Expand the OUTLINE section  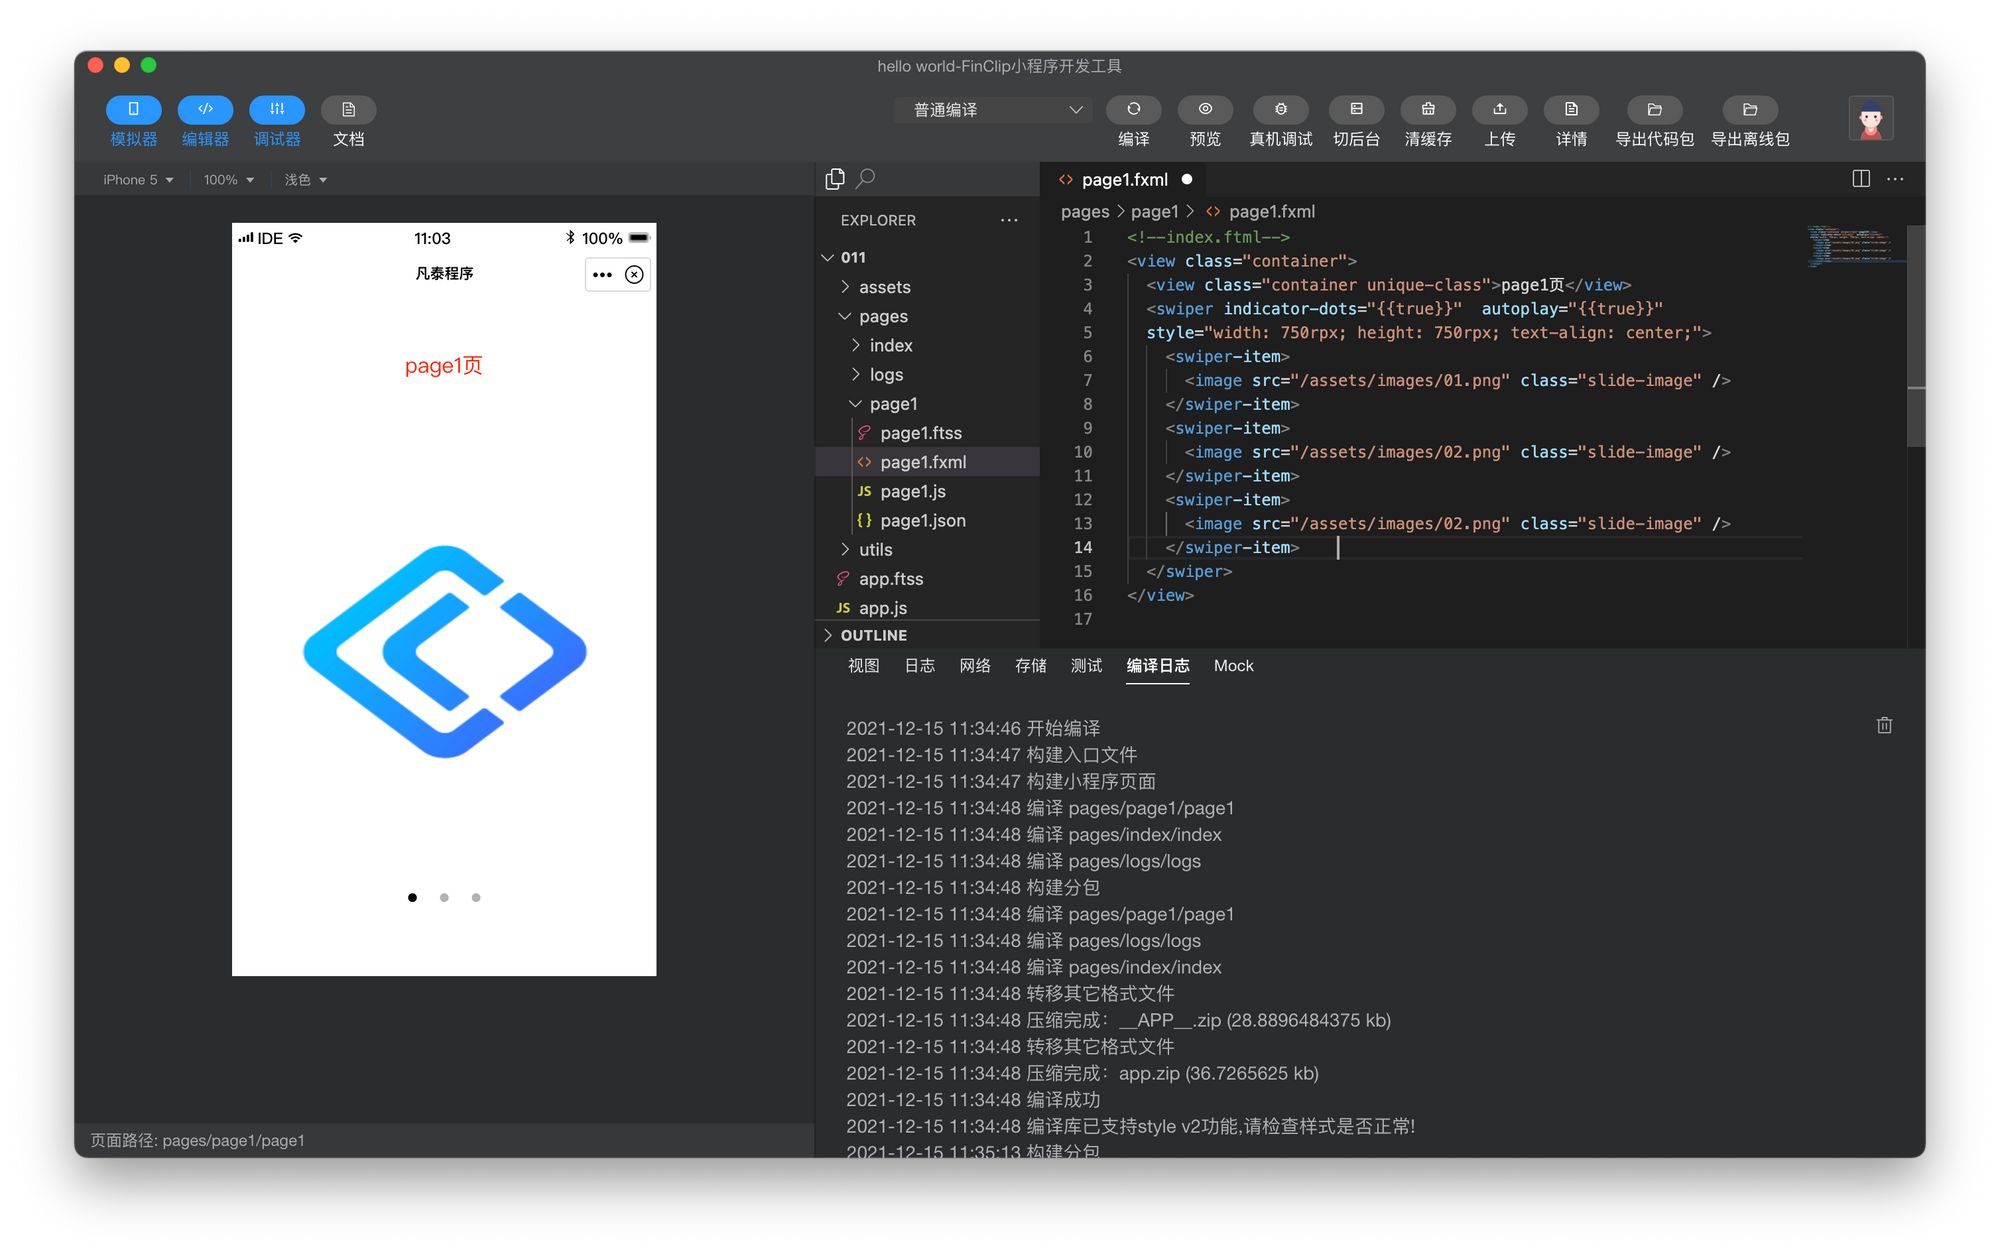click(873, 635)
